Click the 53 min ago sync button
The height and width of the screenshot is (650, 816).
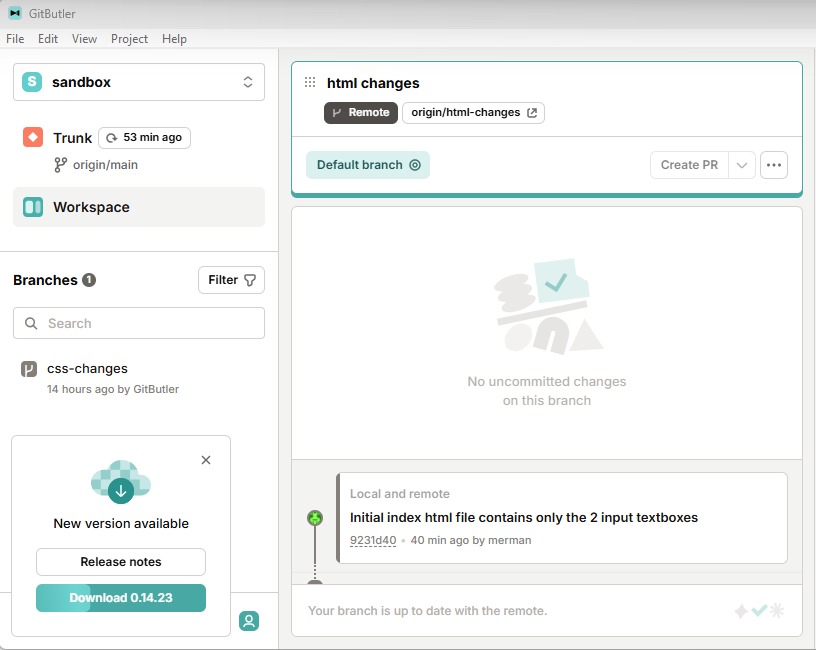145,138
